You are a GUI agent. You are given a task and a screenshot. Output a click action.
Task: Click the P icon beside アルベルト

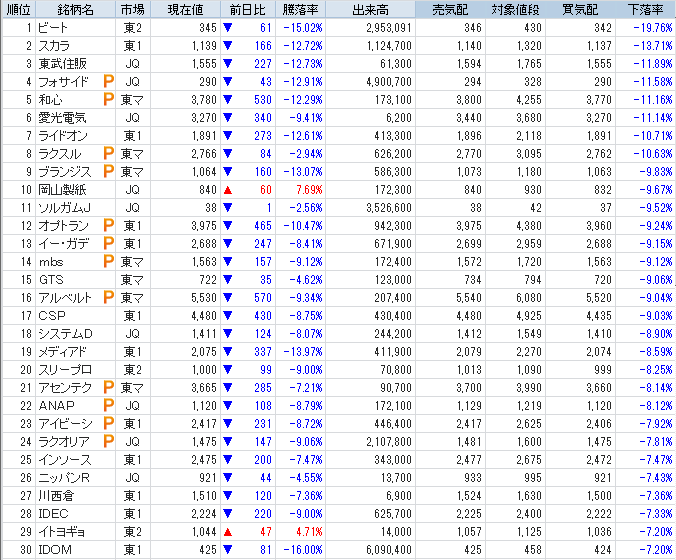click(109, 297)
